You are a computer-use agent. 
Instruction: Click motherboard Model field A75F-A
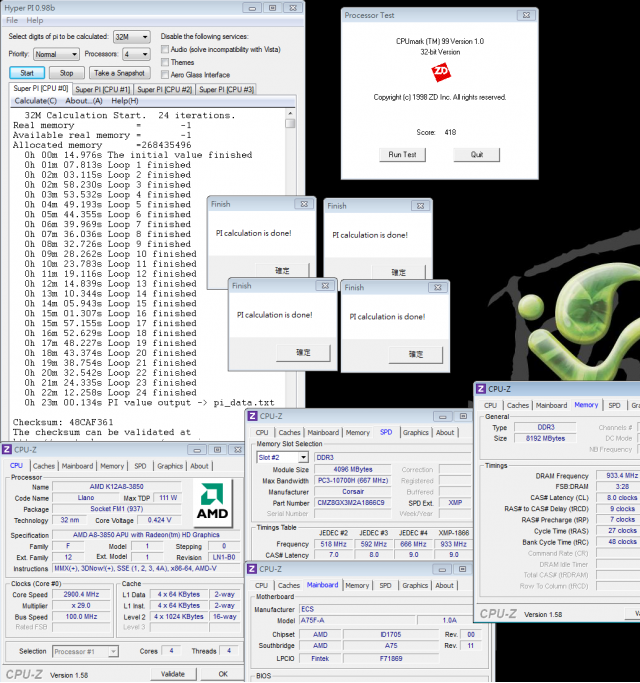[357, 620]
